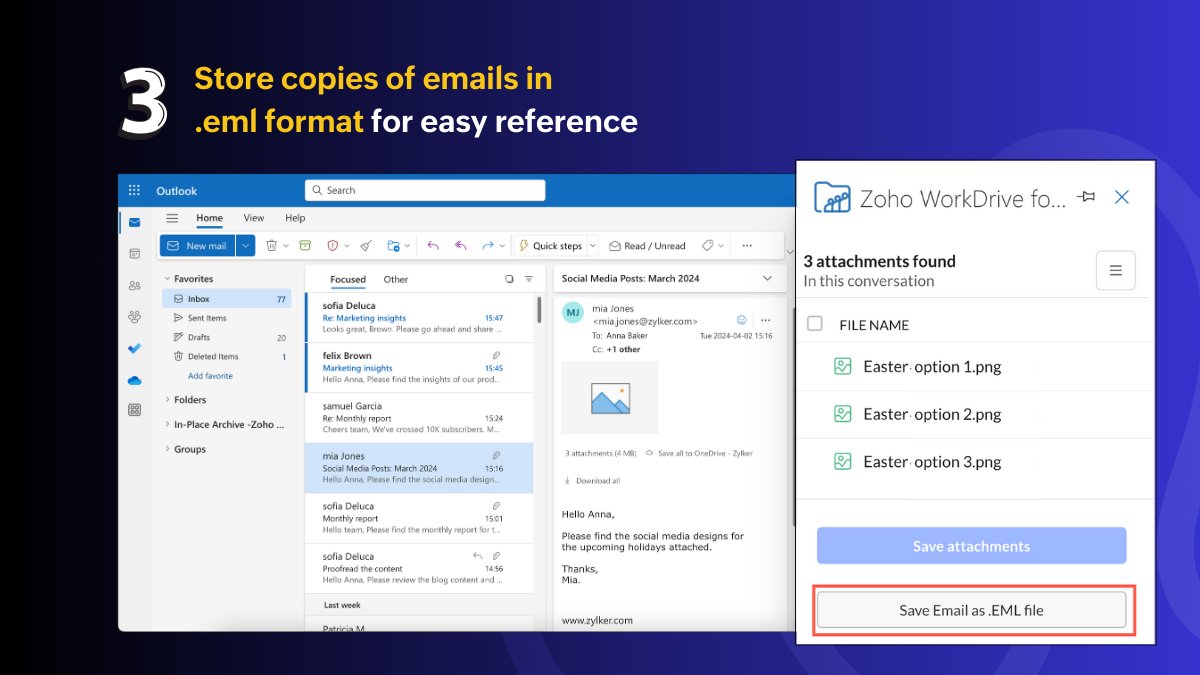The height and width of the screenshot is (675, 1200).
Task: Open Delete options dropdown arrow
Action: 286,246
